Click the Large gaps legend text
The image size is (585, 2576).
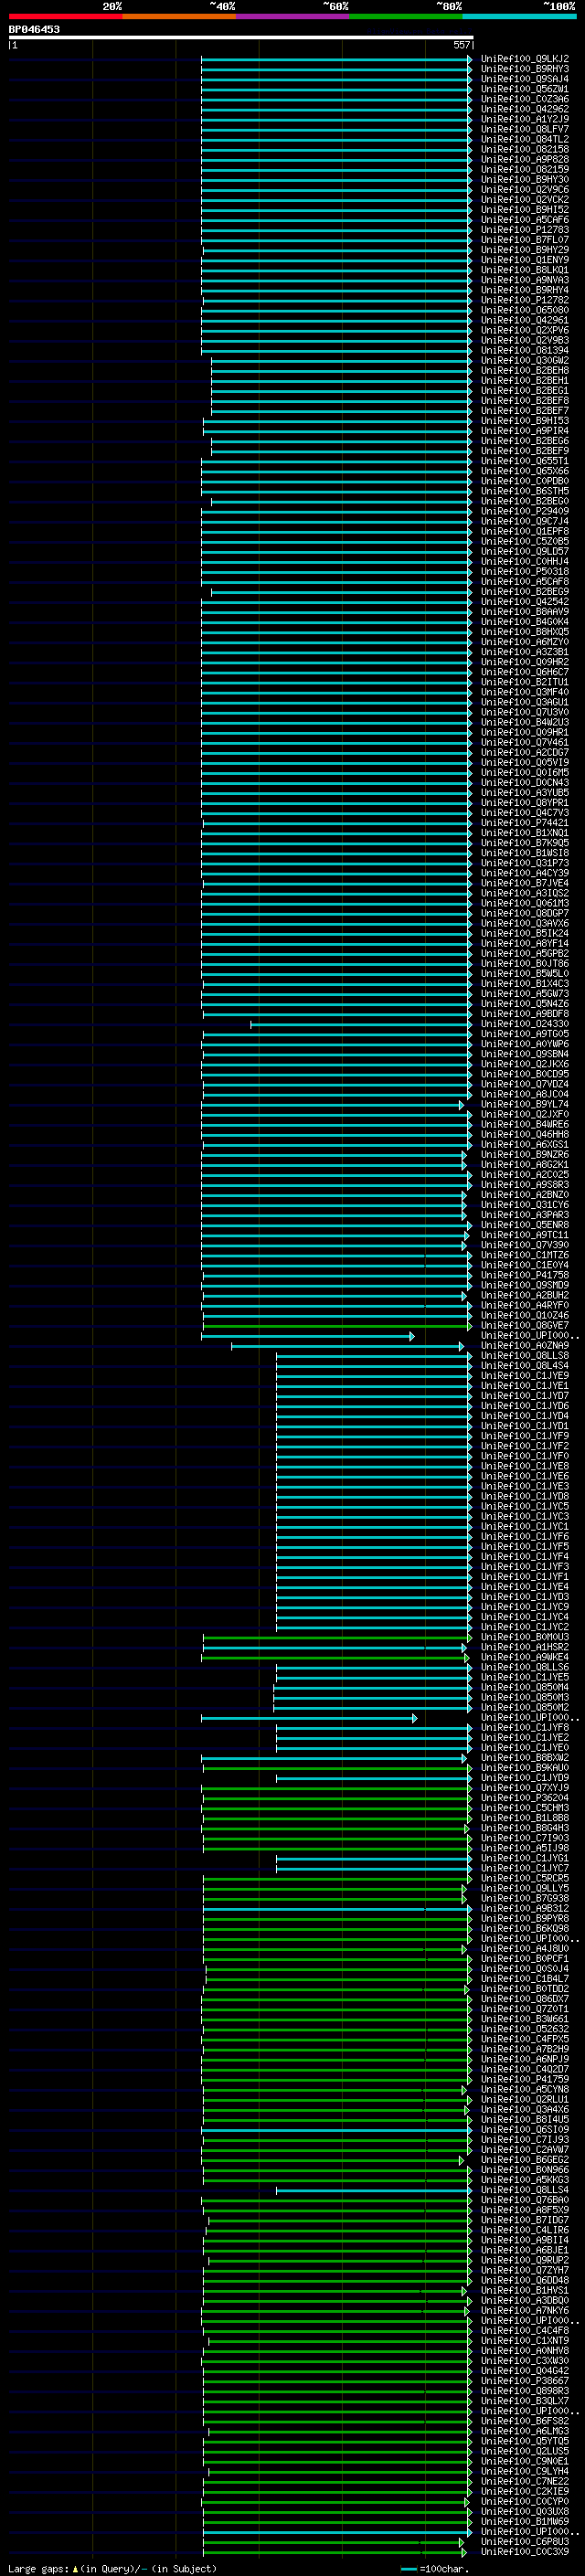(x=112, y=2569)
